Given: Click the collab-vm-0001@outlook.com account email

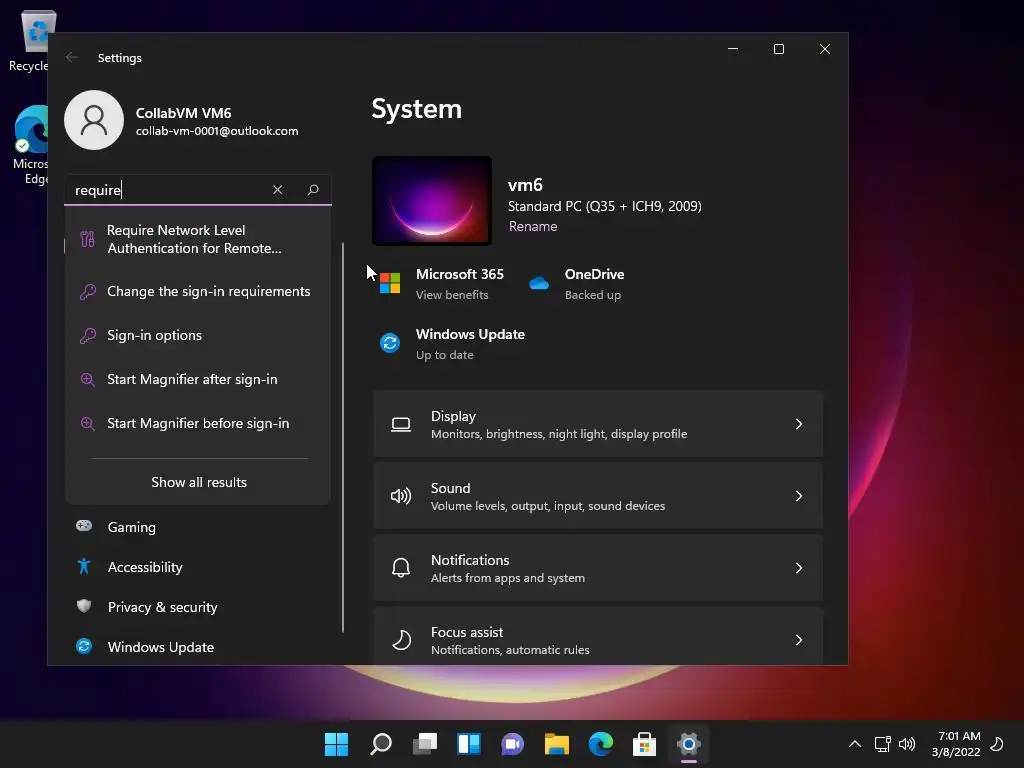Looking at the screenshot, I should point(217,131).
